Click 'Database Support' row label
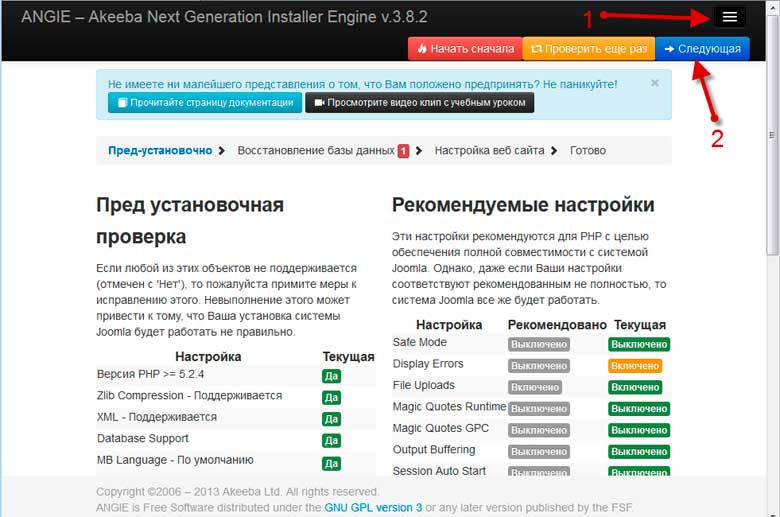 pos(143,438)
